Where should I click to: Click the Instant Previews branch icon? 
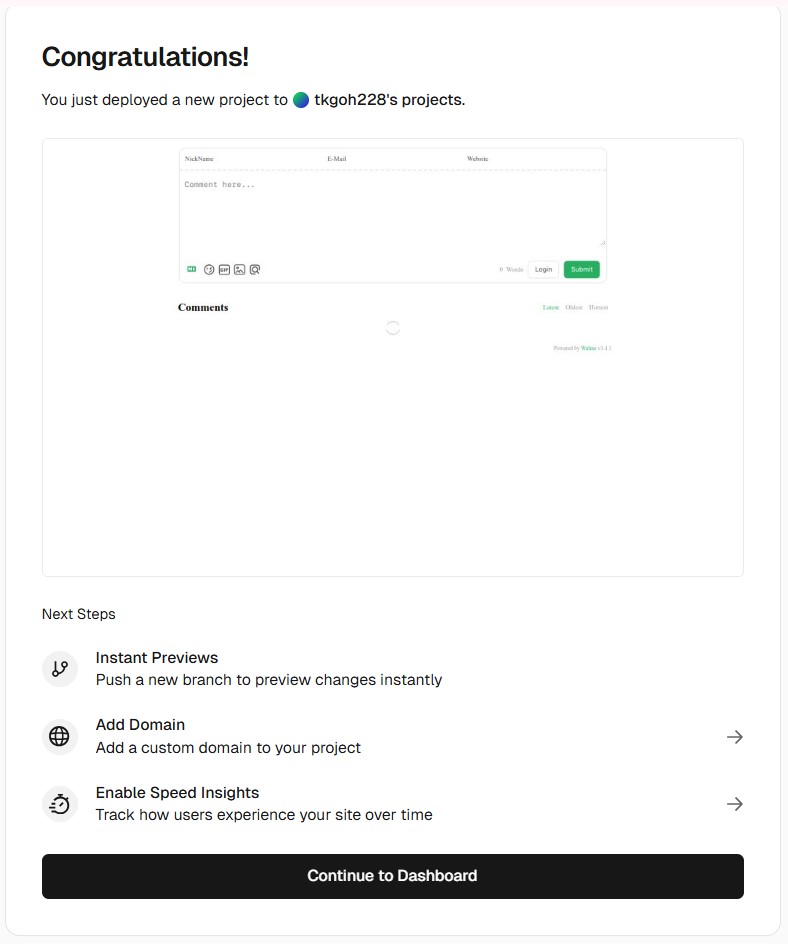click(60, 669)
